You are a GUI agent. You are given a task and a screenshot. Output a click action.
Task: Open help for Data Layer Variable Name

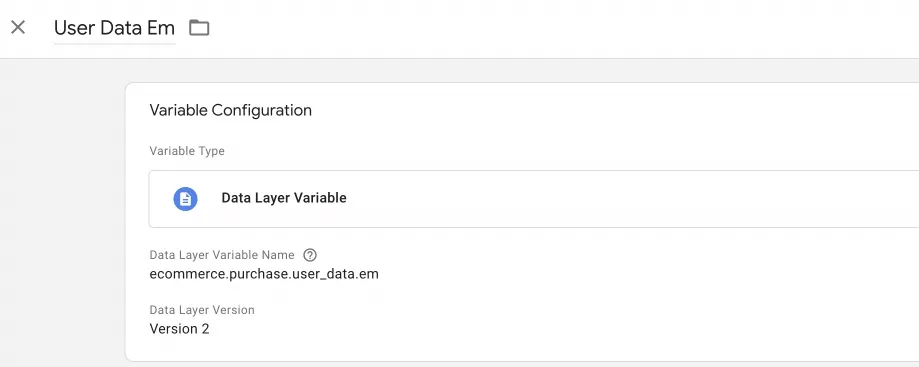(x=310, y=255)
